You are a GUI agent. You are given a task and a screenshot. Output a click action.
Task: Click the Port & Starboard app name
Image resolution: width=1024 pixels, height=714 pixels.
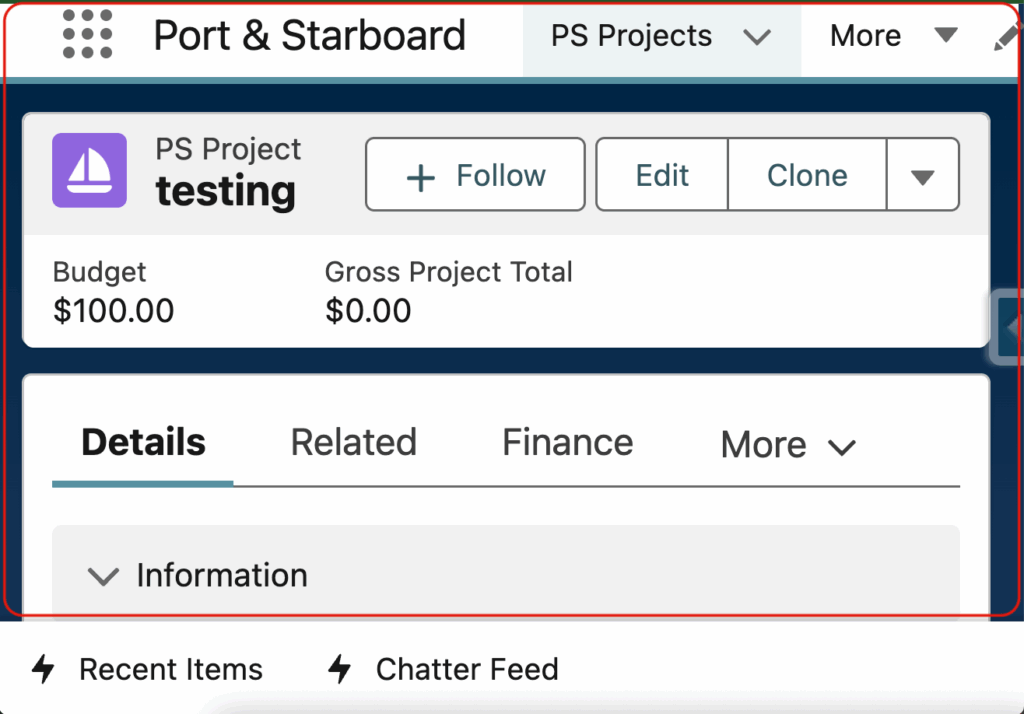pyautogui.click(x=309, y=36)
